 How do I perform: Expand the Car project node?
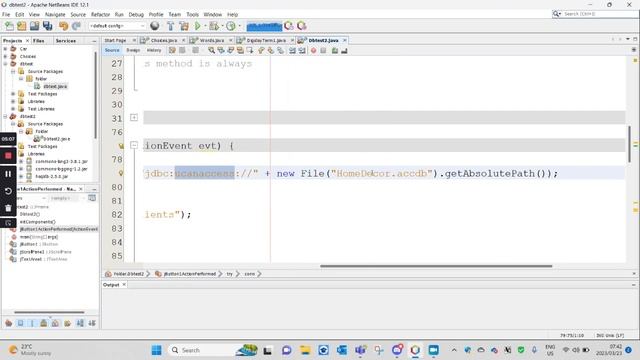5,49
